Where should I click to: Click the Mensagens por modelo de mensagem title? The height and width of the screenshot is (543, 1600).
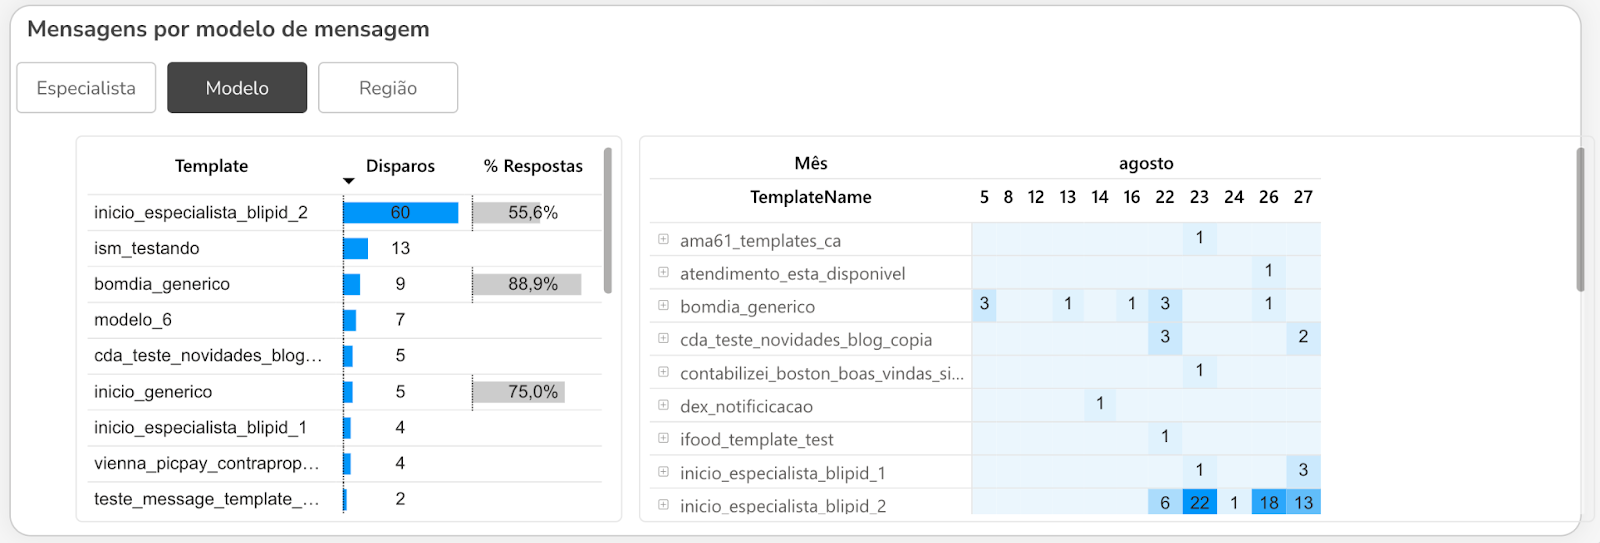pyautogui.click(x=228, y=29)
